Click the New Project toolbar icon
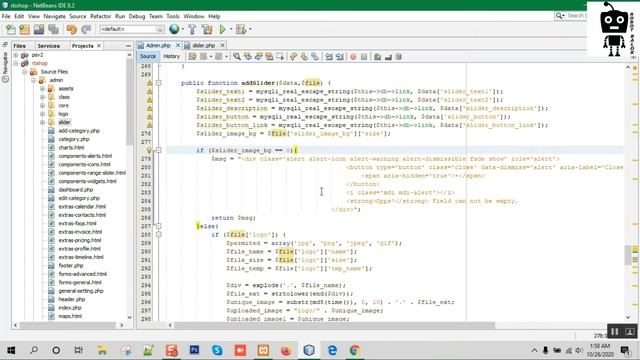This screenshot has width=640, height=360. pyautogui.click(x=24, y=29)
